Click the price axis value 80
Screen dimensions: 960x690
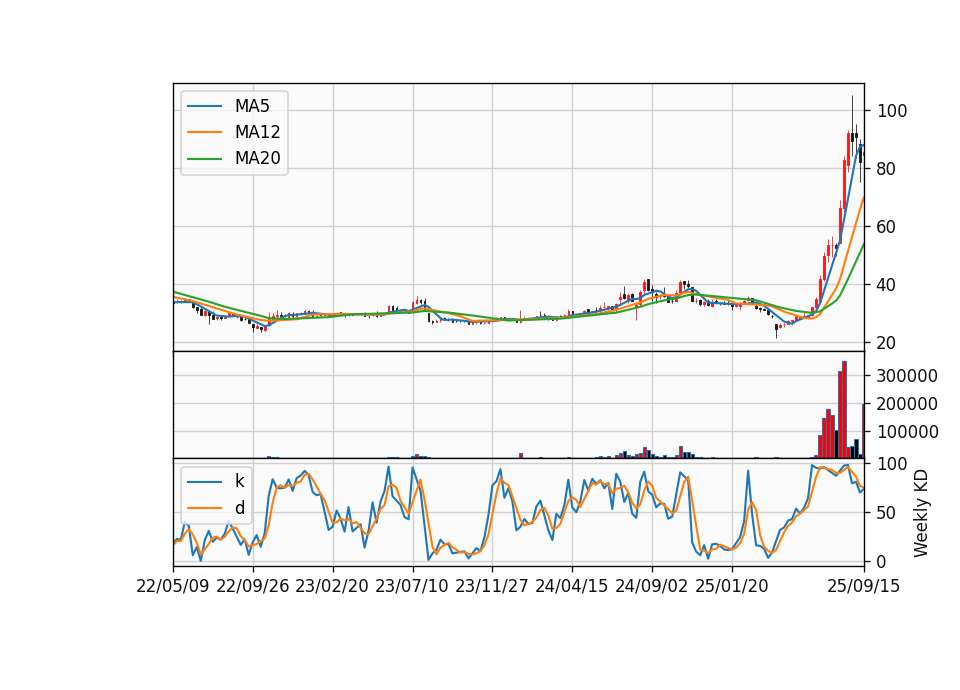(886, 169)
